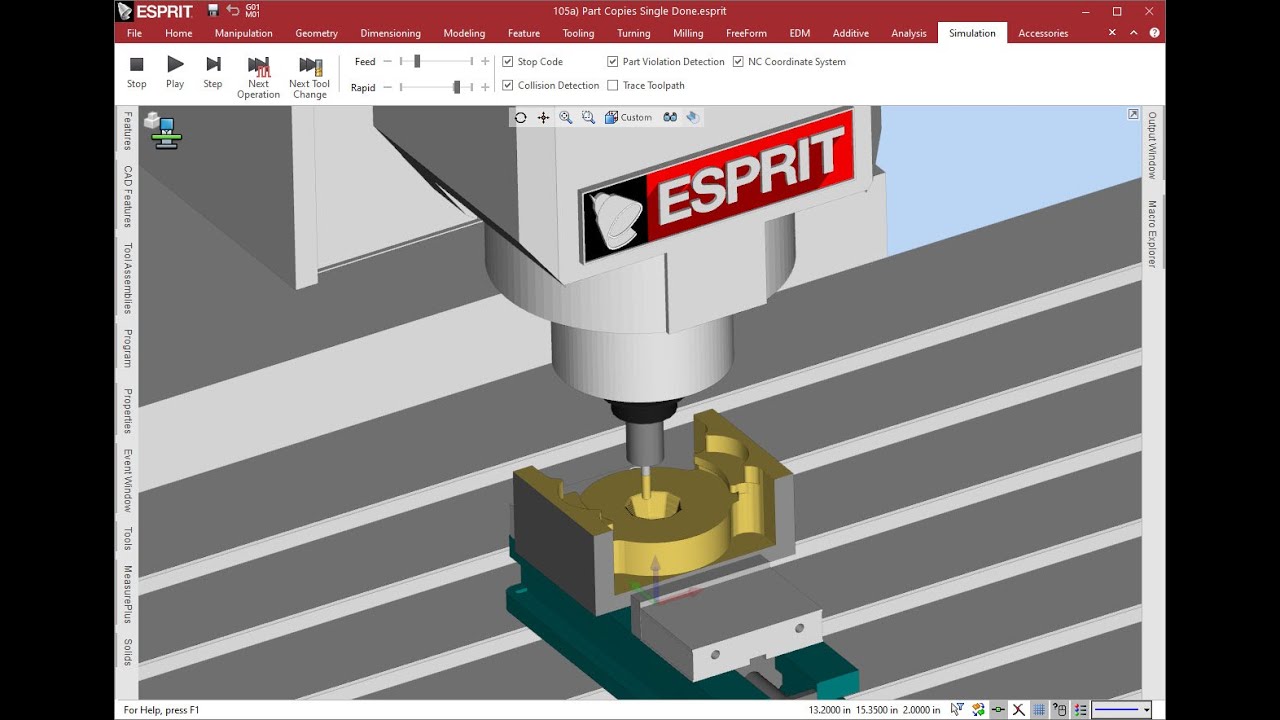This screenshot has height=720, width=1280.
Task: Click the binoculars view icon
Action: (670, 117)
